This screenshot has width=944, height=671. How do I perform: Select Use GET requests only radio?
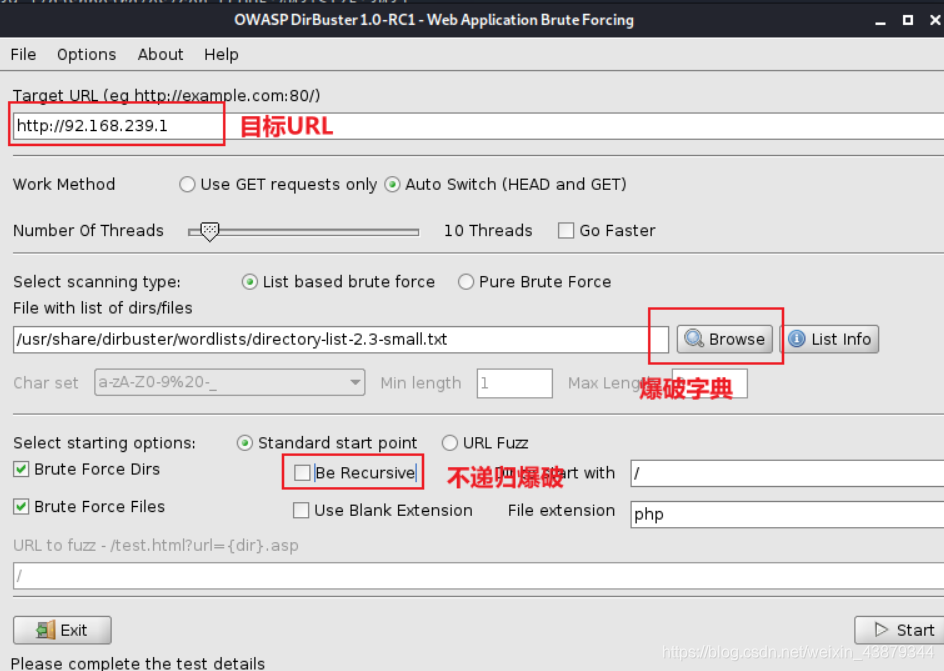click(187, 184)
